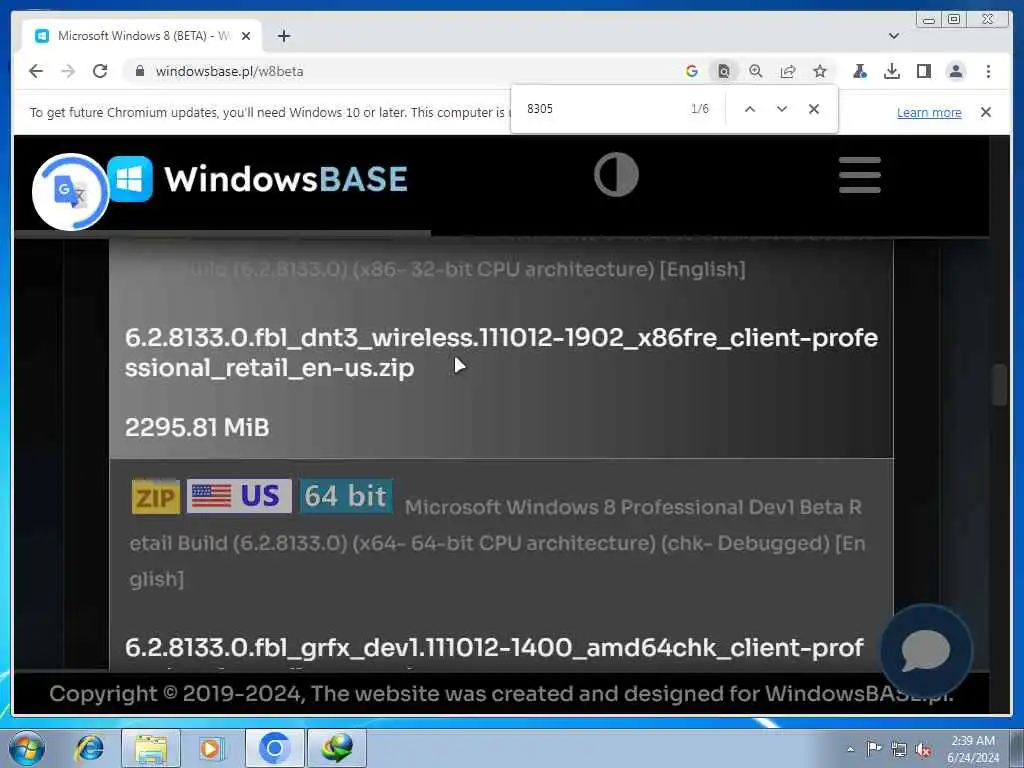1024x768 pixels.
Task: Click the network tray icon
Action: (x=899, y=749)
